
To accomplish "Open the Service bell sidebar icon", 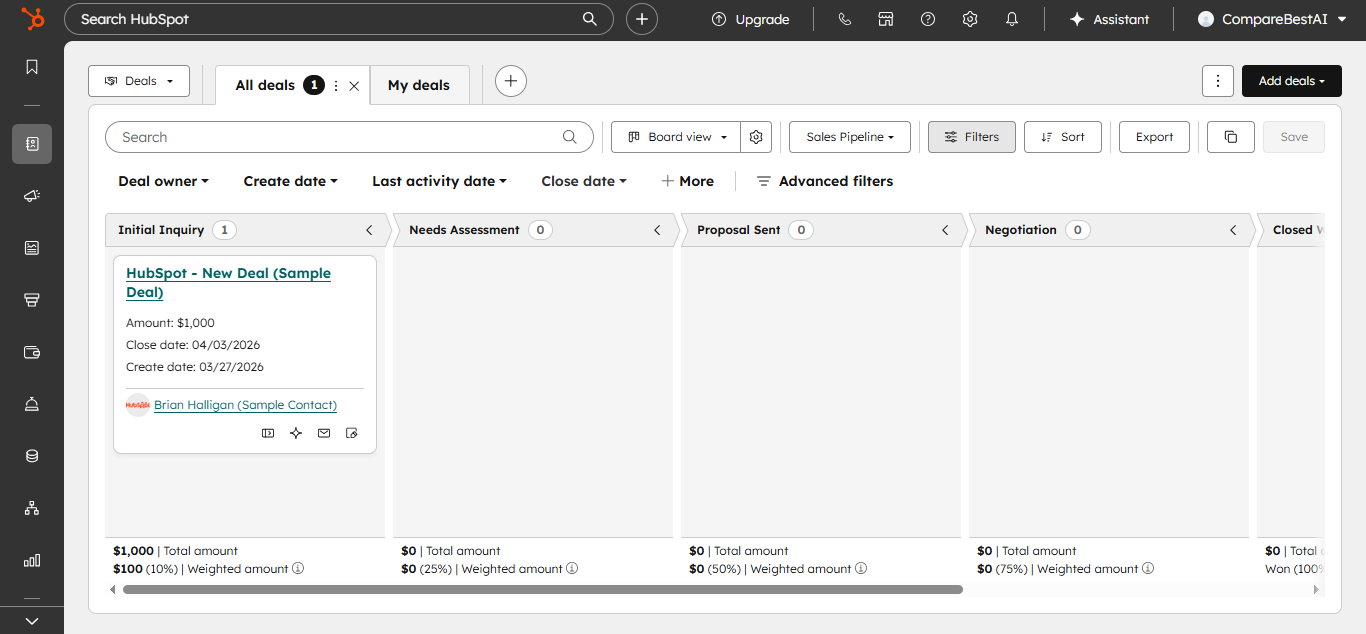I will click(x=32, y=404).
